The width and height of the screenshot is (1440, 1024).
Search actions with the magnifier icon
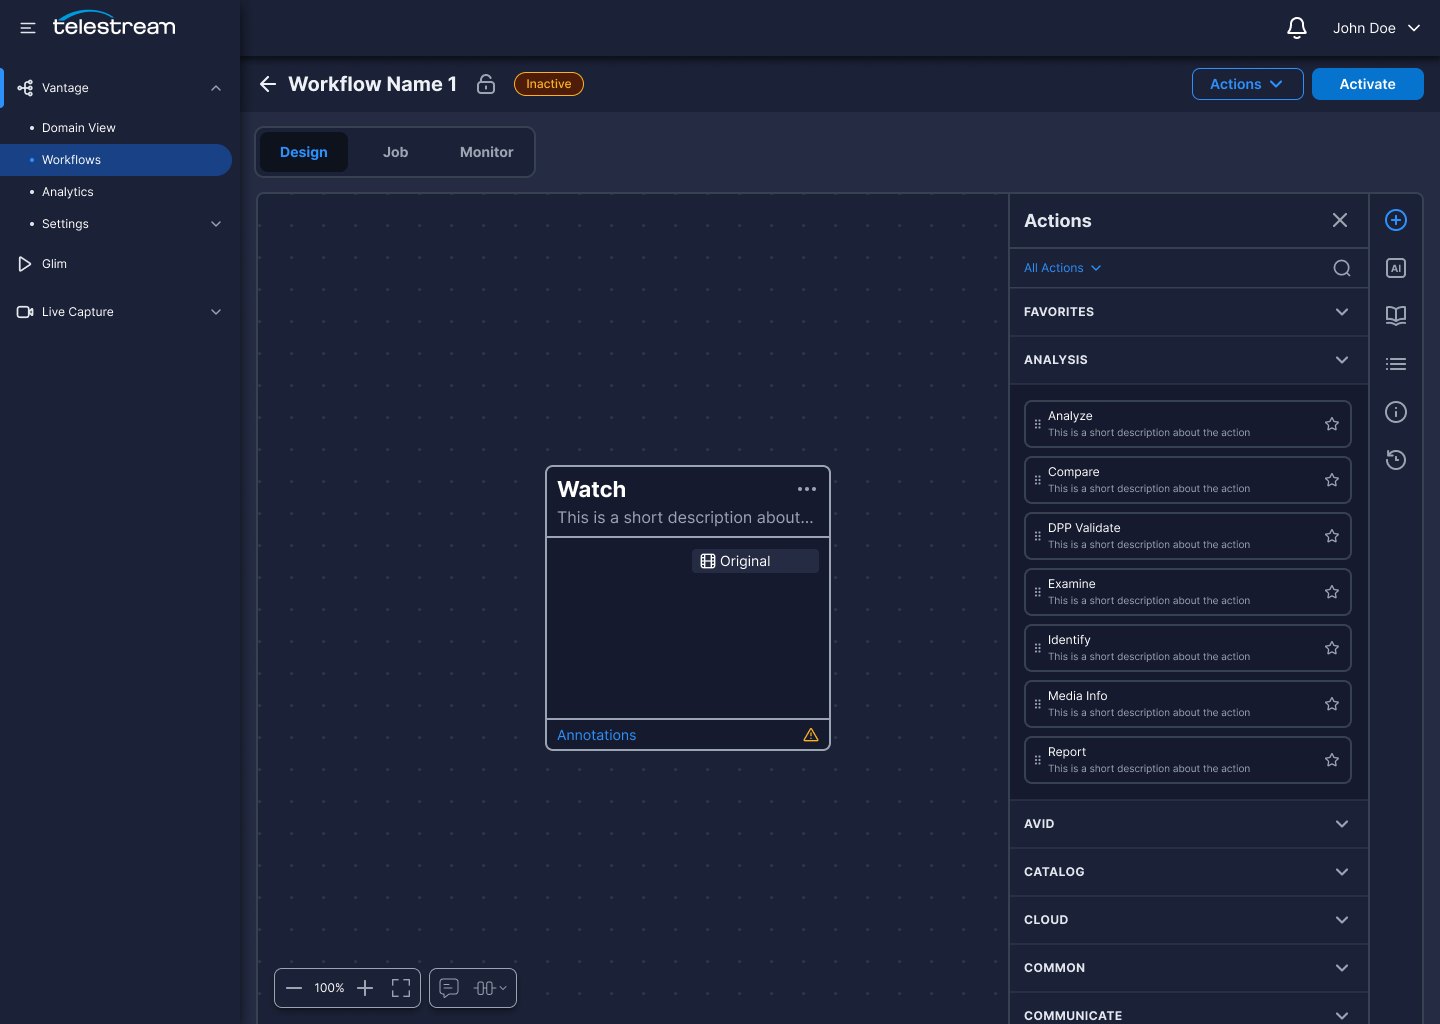1342,268
